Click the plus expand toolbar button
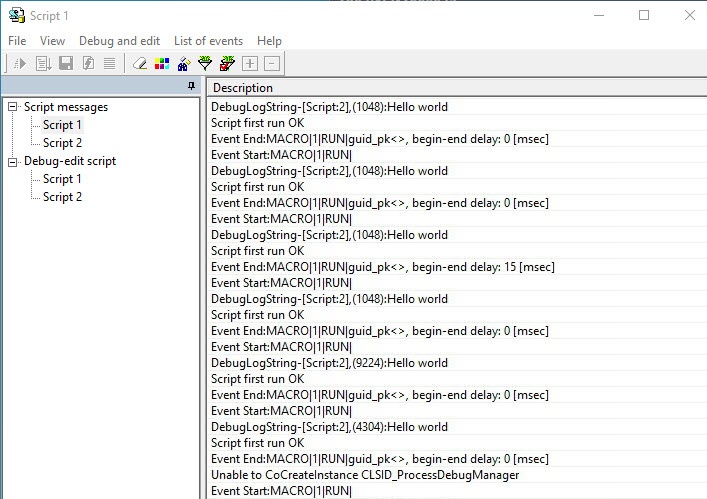 point(250,64)
